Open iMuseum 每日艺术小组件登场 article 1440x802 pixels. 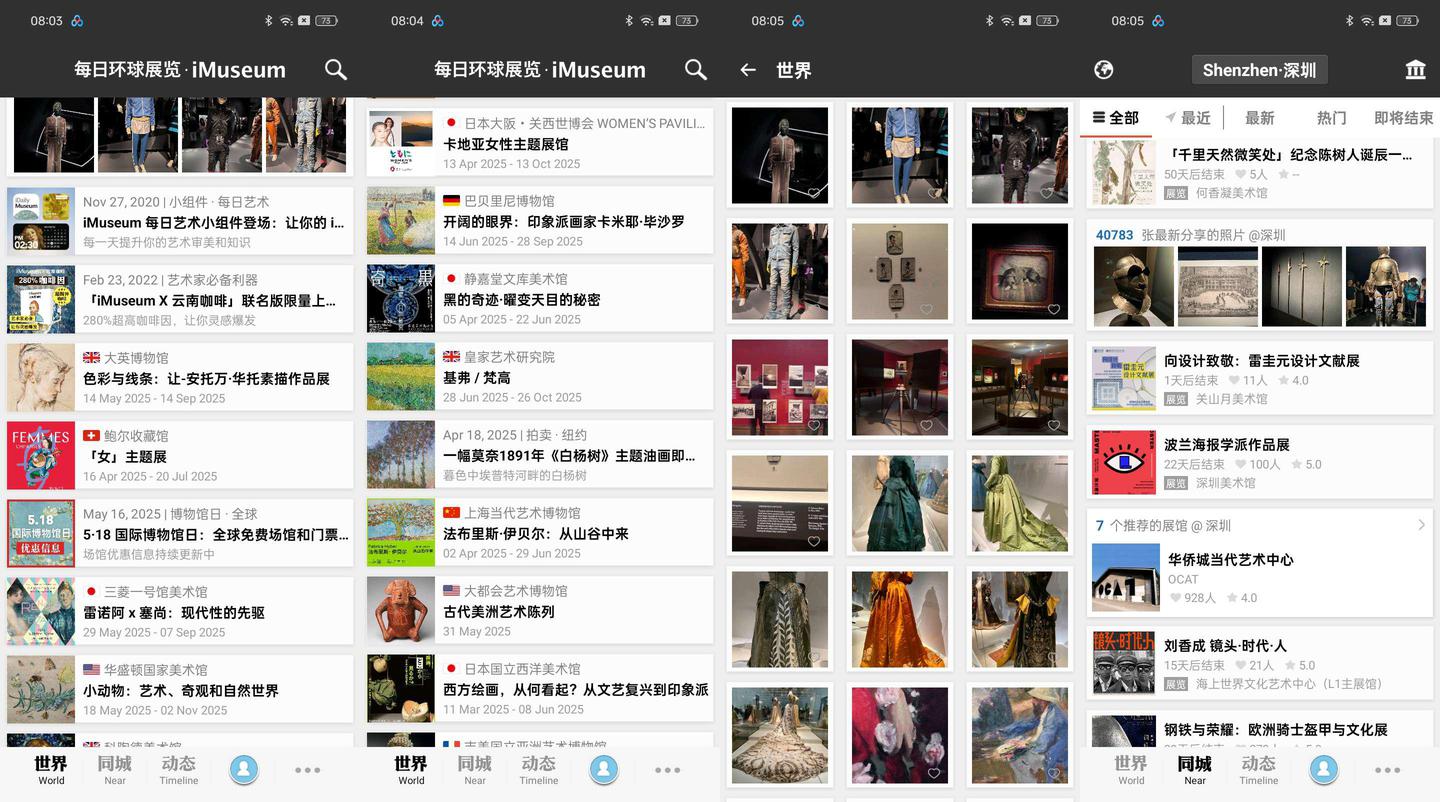pos(180,221)
